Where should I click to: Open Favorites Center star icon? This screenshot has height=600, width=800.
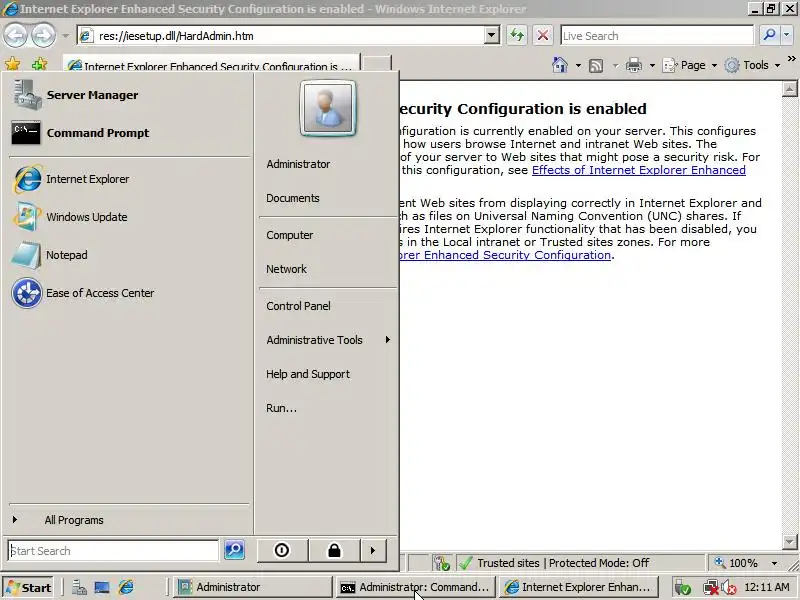(12, 64)
